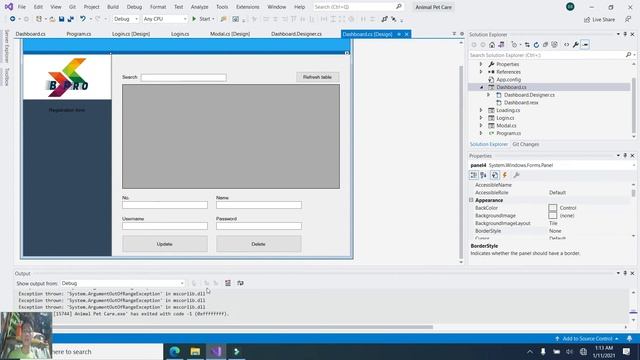The width and height of the screenshot is (640, 360).
Task: Open the Windows notification center icon
Action: [626, 351]
